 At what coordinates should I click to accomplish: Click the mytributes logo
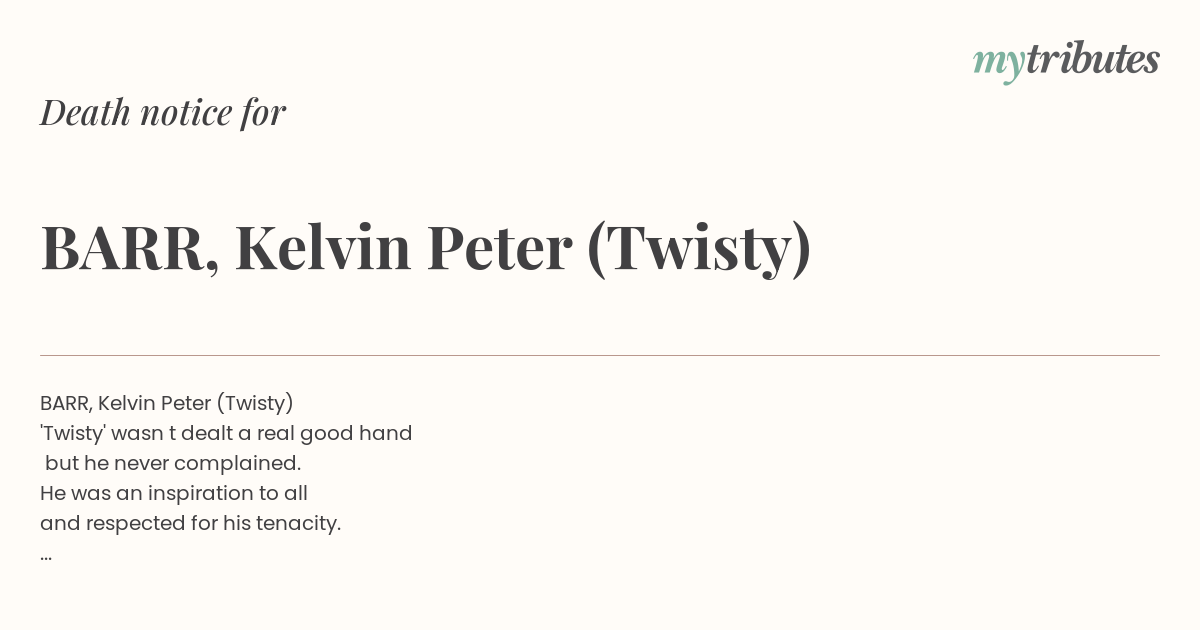click(1066, 61)
